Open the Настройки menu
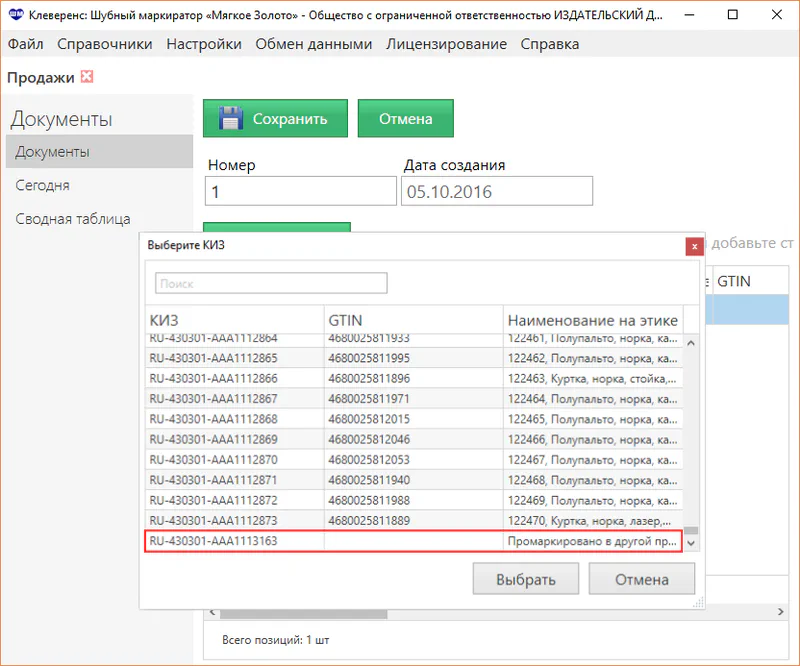Viewport: 800px width, 666px height. pos(204,44)
